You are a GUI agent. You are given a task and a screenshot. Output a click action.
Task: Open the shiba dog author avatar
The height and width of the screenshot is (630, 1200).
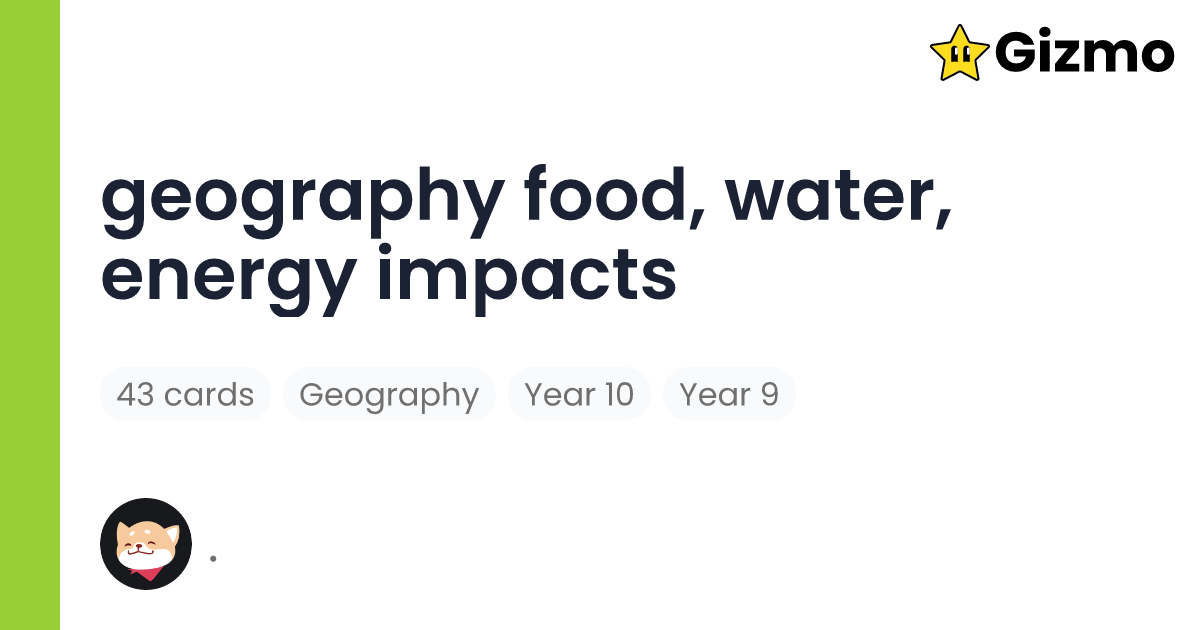tap(146, 544)
